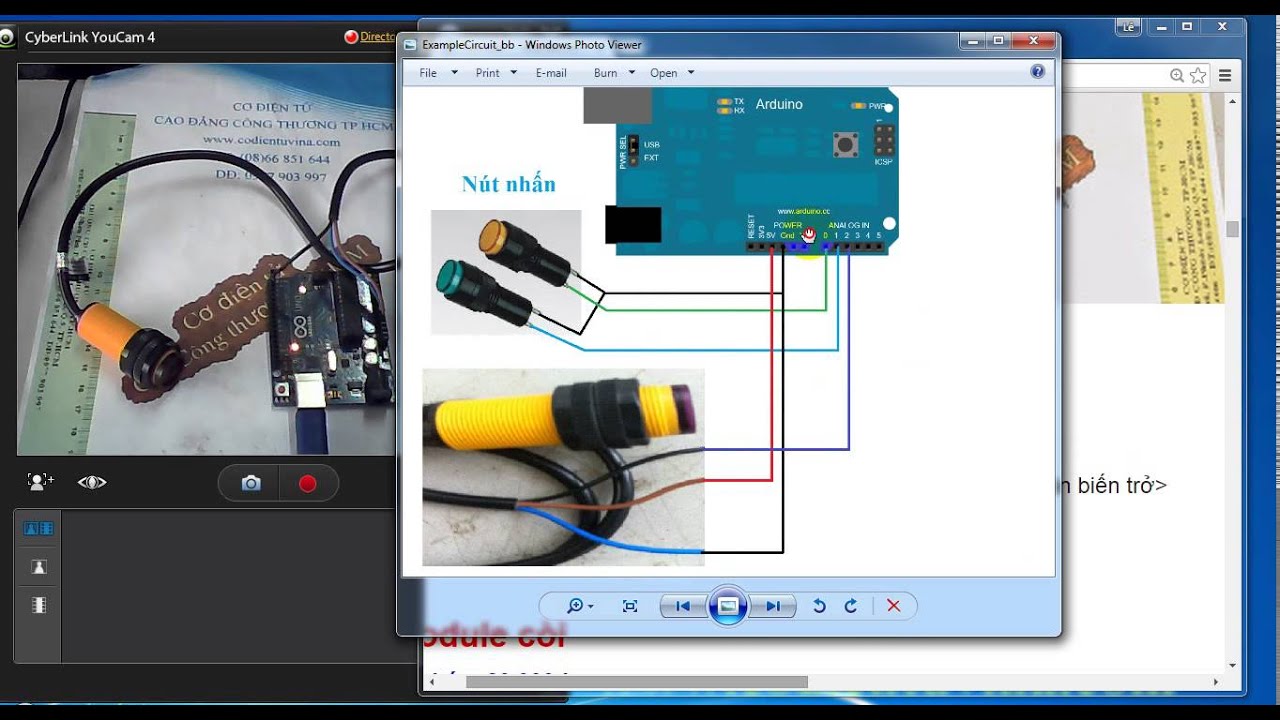Click the CyberLink YouCam logo icon
Screen dimensions: 1280x720
[x=7, y=38]
